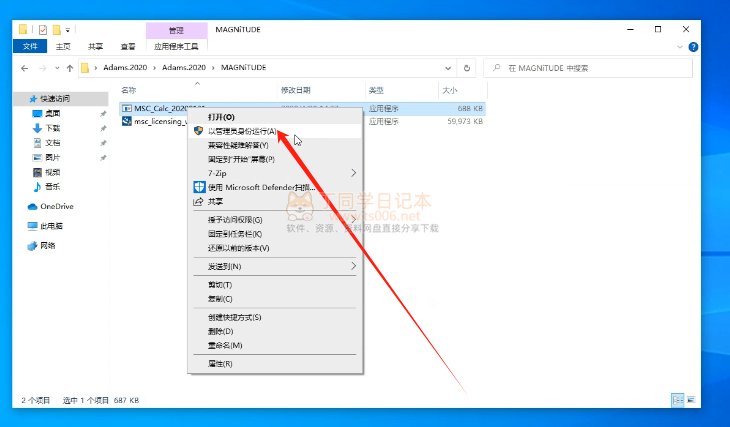Expand the 7-Zip submenu
This screenshot has width=730, height=427.
[354, 173]
